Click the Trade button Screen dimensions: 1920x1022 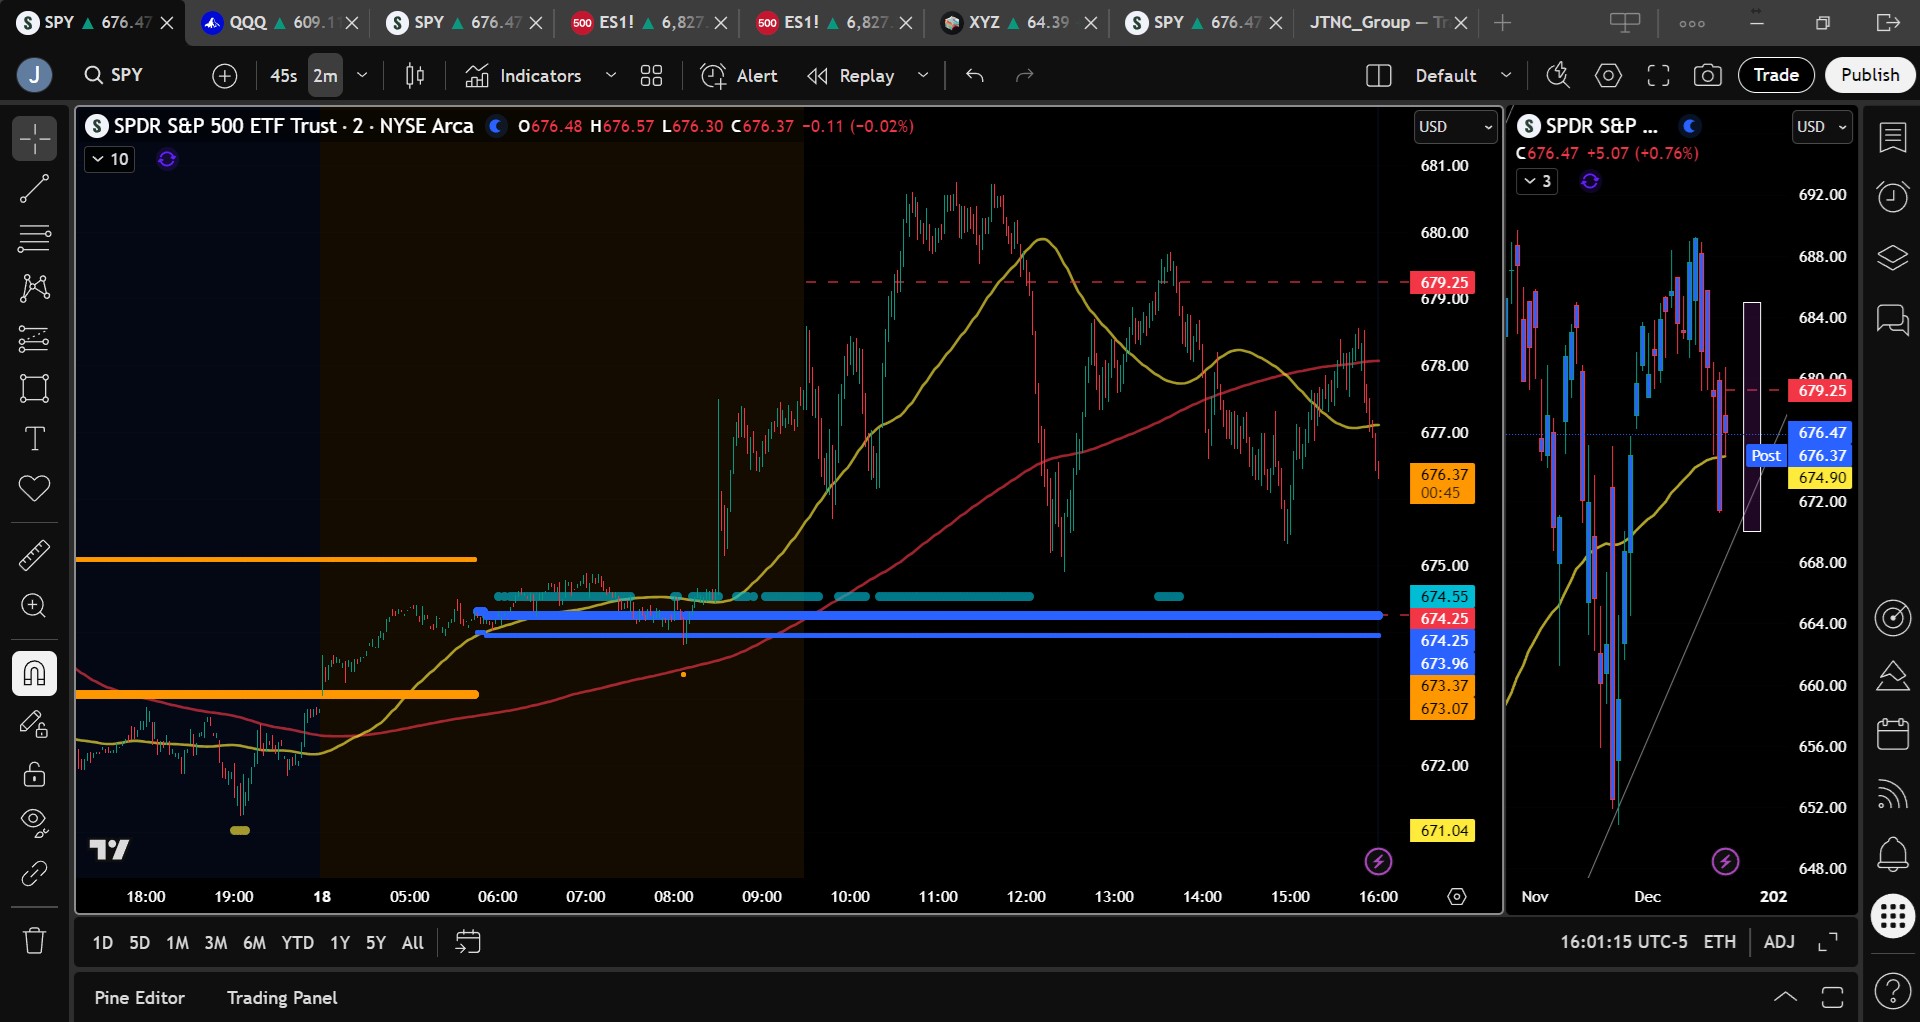pyautogui.click(x=1776, y=75)
